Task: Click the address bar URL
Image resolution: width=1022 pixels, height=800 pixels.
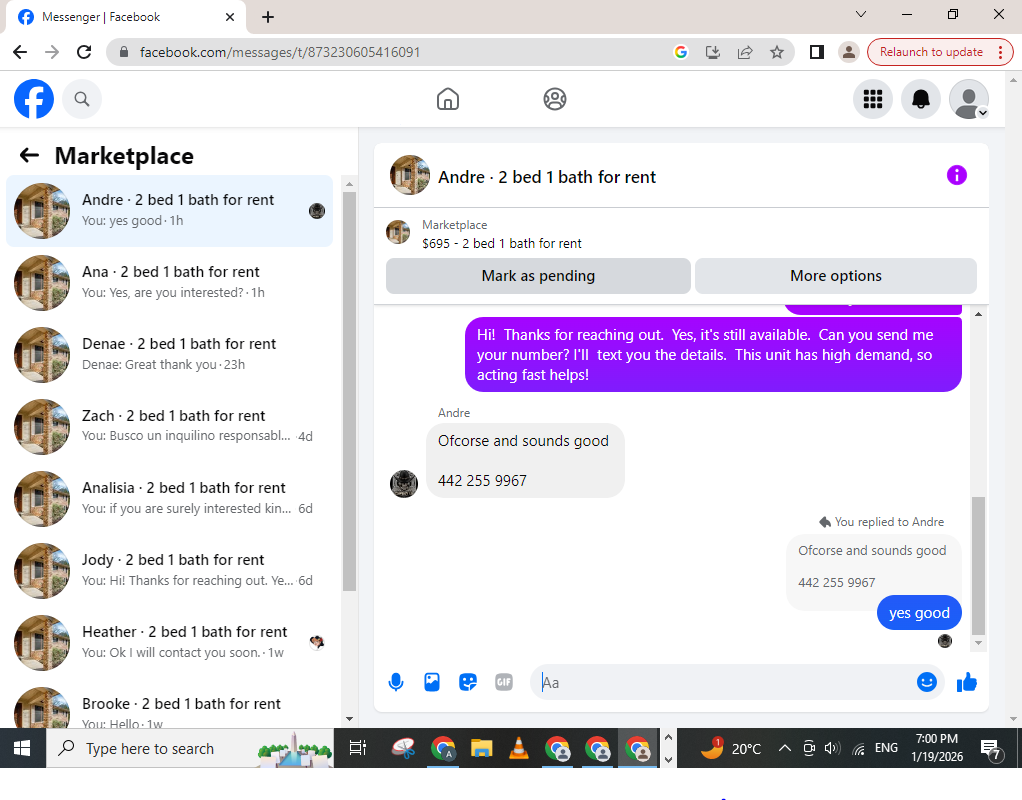Action: point(280,52)
